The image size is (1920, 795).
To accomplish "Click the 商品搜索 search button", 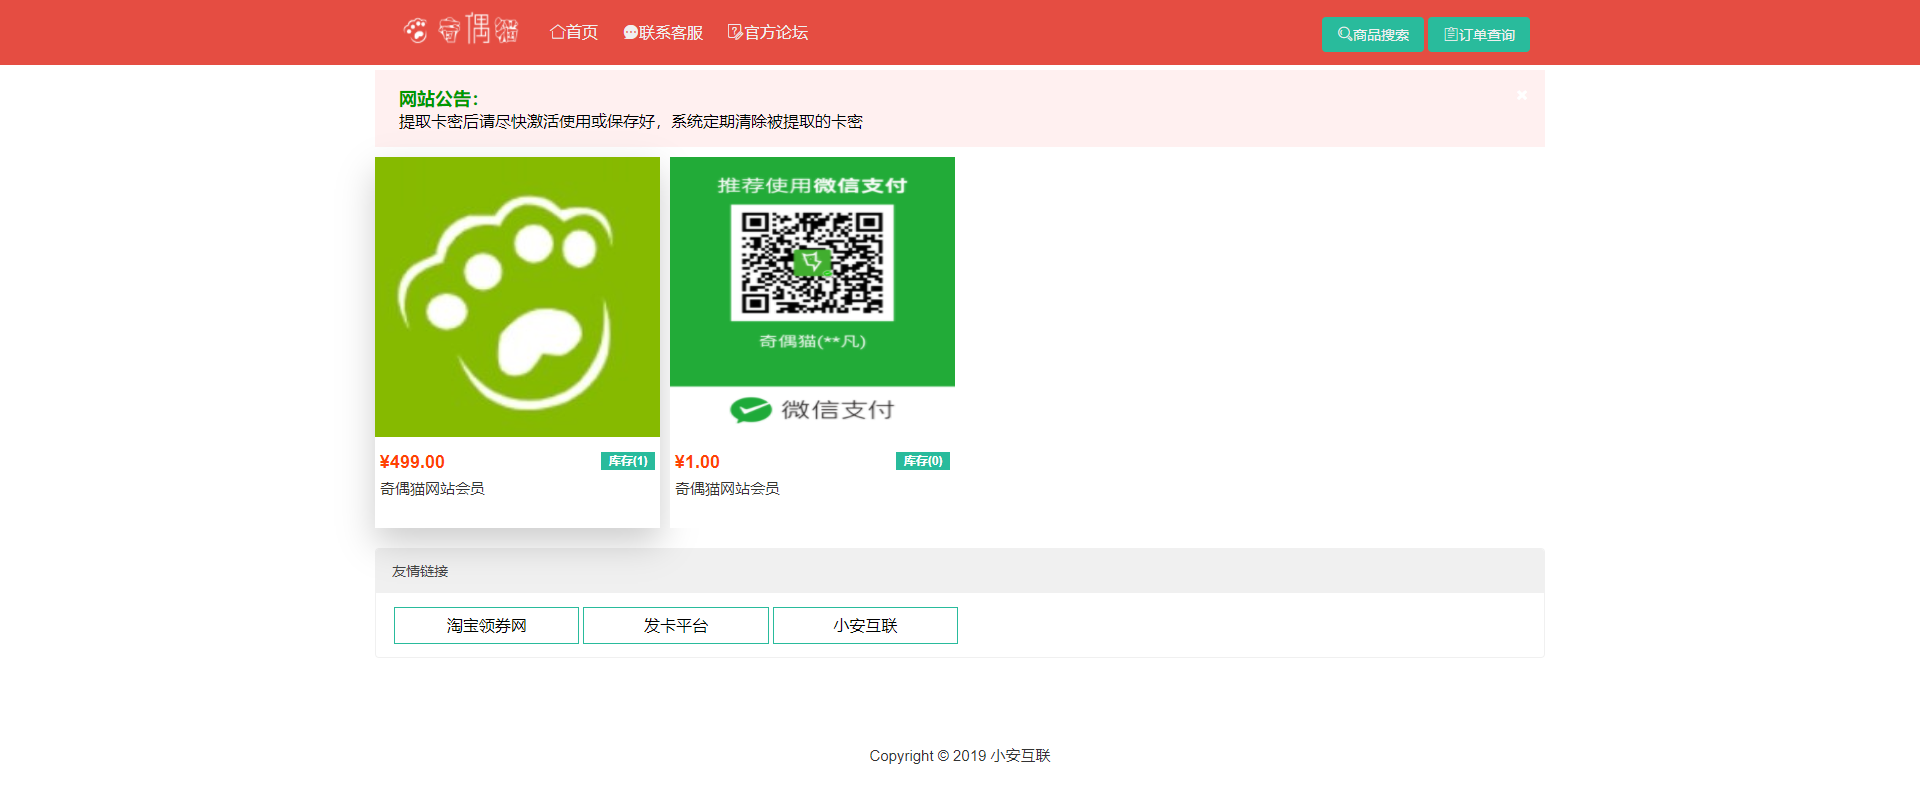I will (1372, 34).
